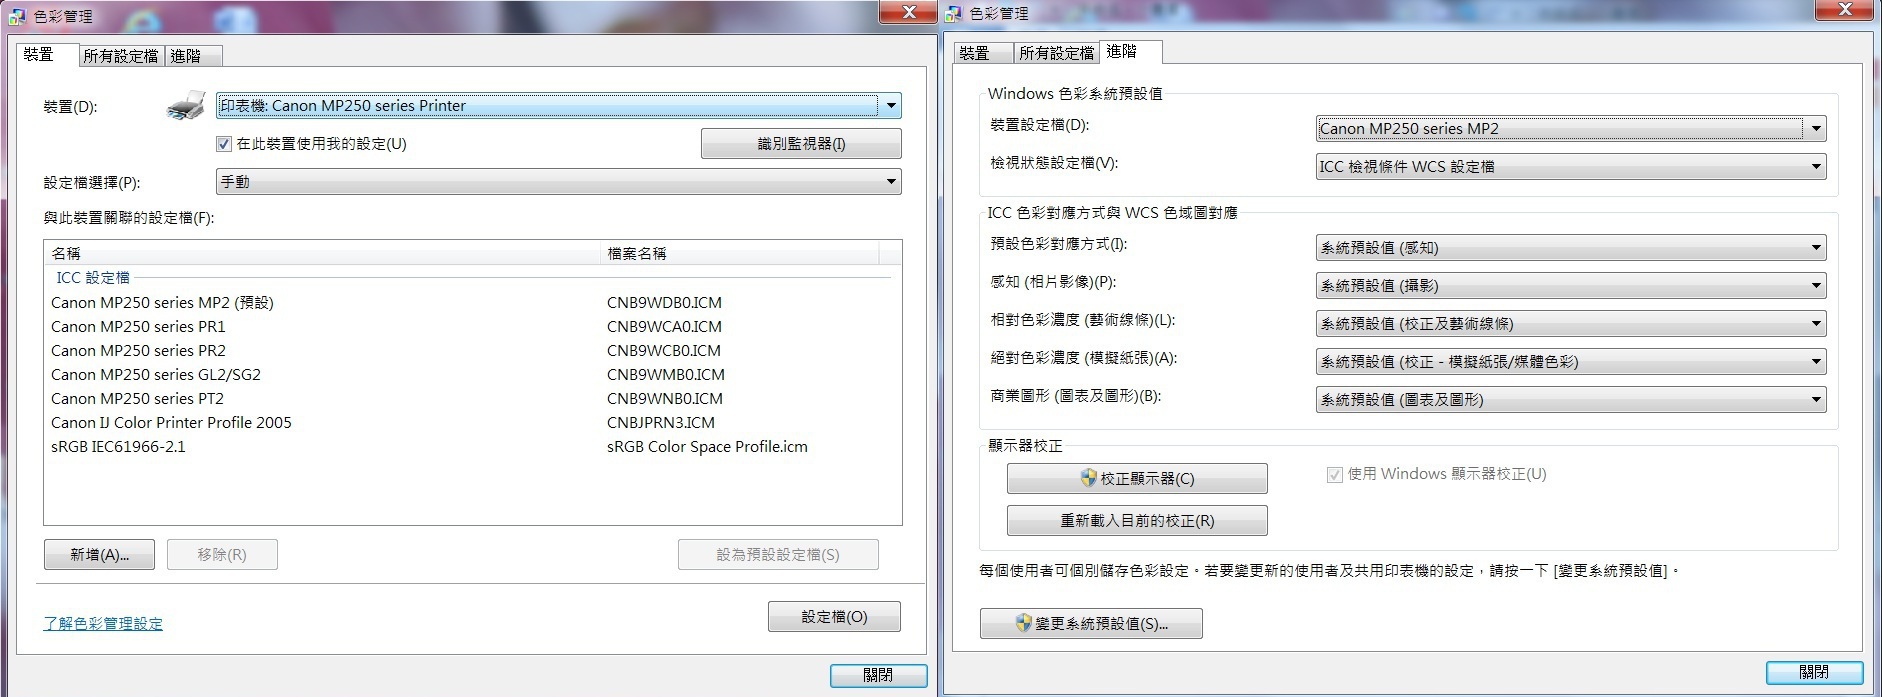1882x697 pixels.
Task: Select sRGB IEC61966-2.1 profile in list
Action: coord(470,446)
